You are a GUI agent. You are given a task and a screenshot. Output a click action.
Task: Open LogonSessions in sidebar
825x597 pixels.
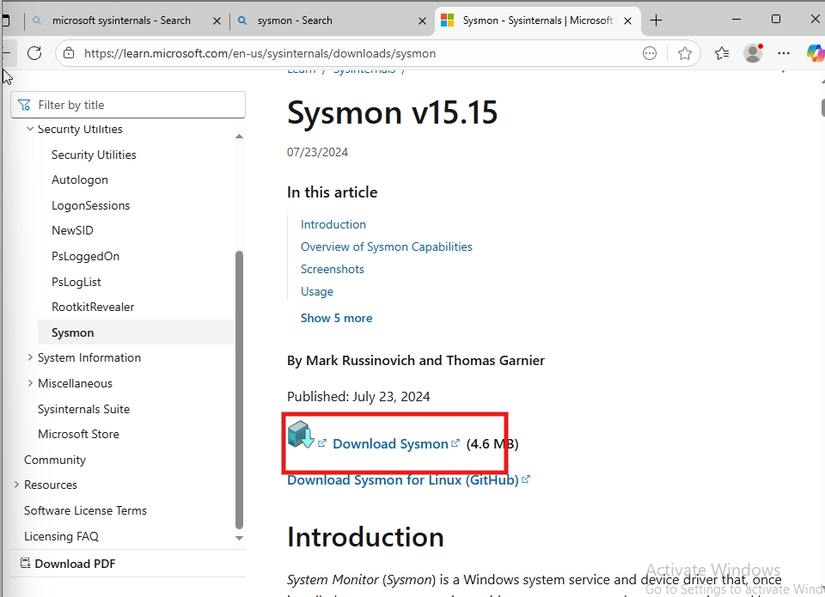coord(90,206)
